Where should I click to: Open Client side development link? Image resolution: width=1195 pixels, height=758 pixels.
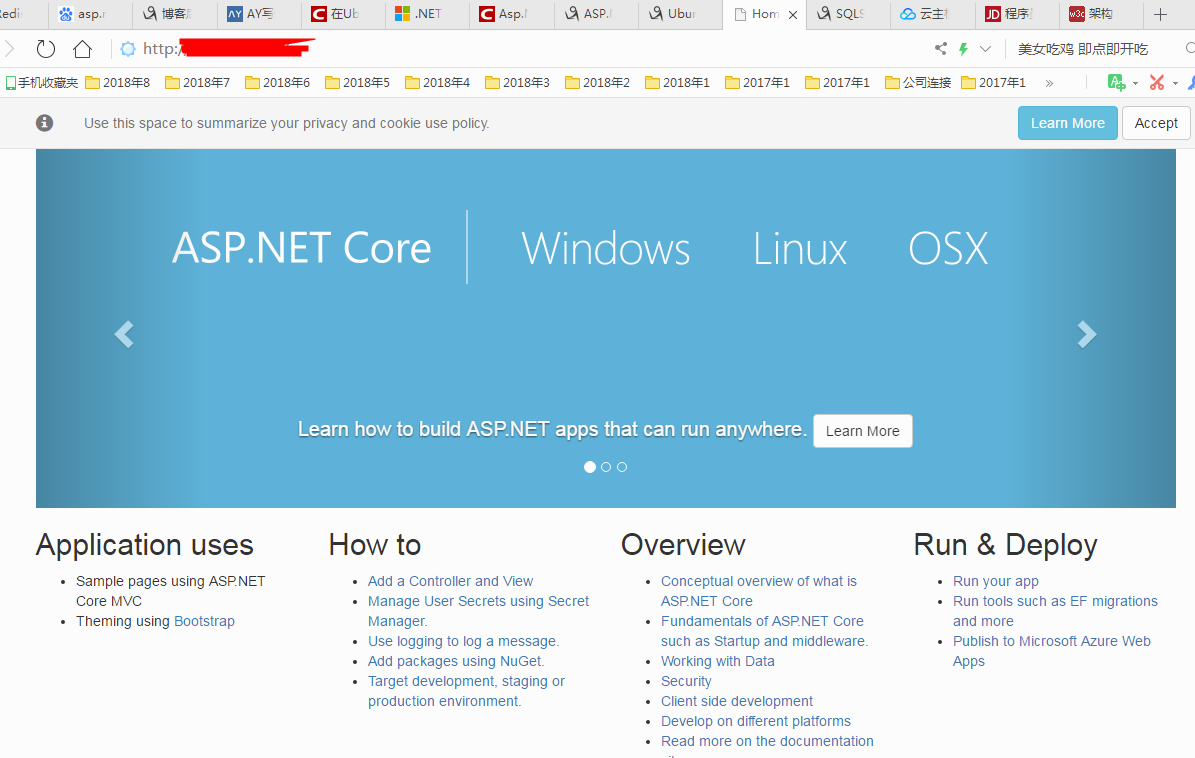coord(737,701)
